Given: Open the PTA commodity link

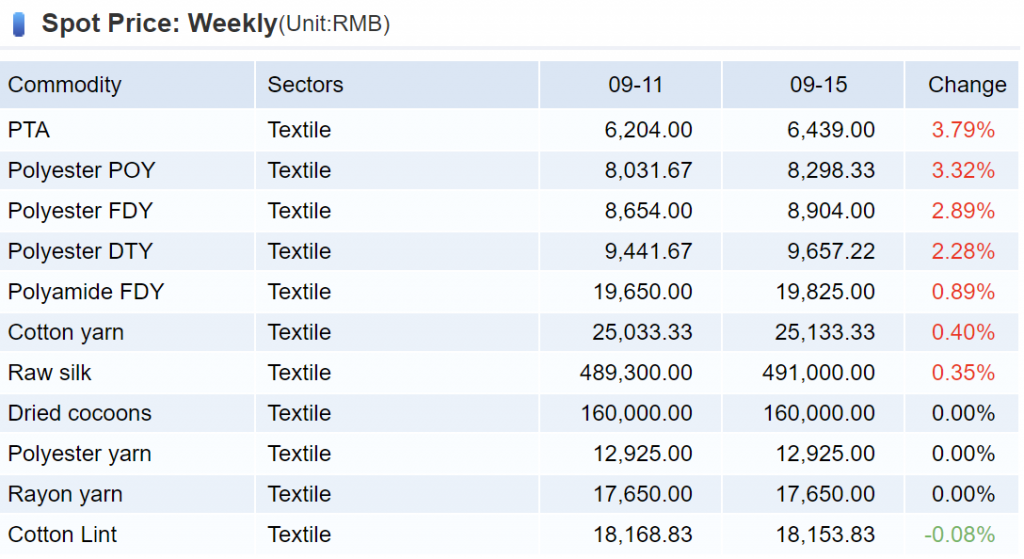Looking at the screenshot, I should (x=29, y=130).
